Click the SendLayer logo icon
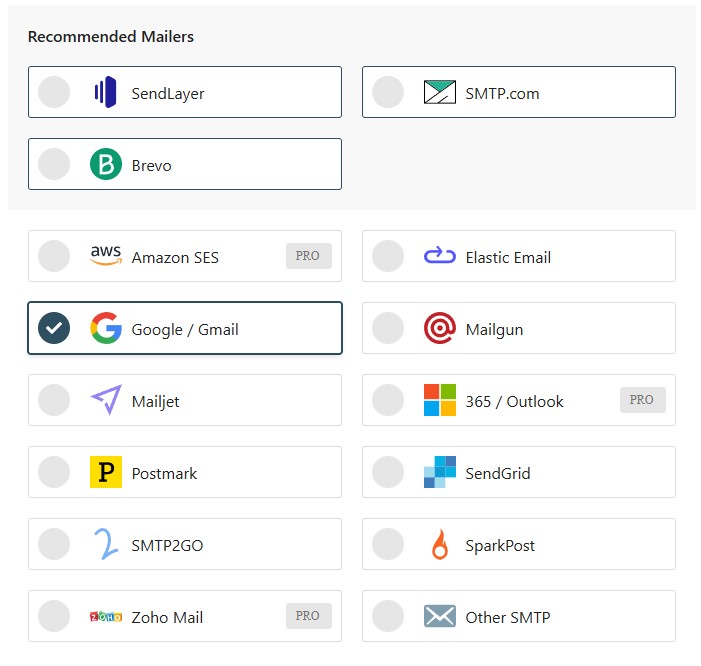This screenshot has height=666, width=701. 106,92
